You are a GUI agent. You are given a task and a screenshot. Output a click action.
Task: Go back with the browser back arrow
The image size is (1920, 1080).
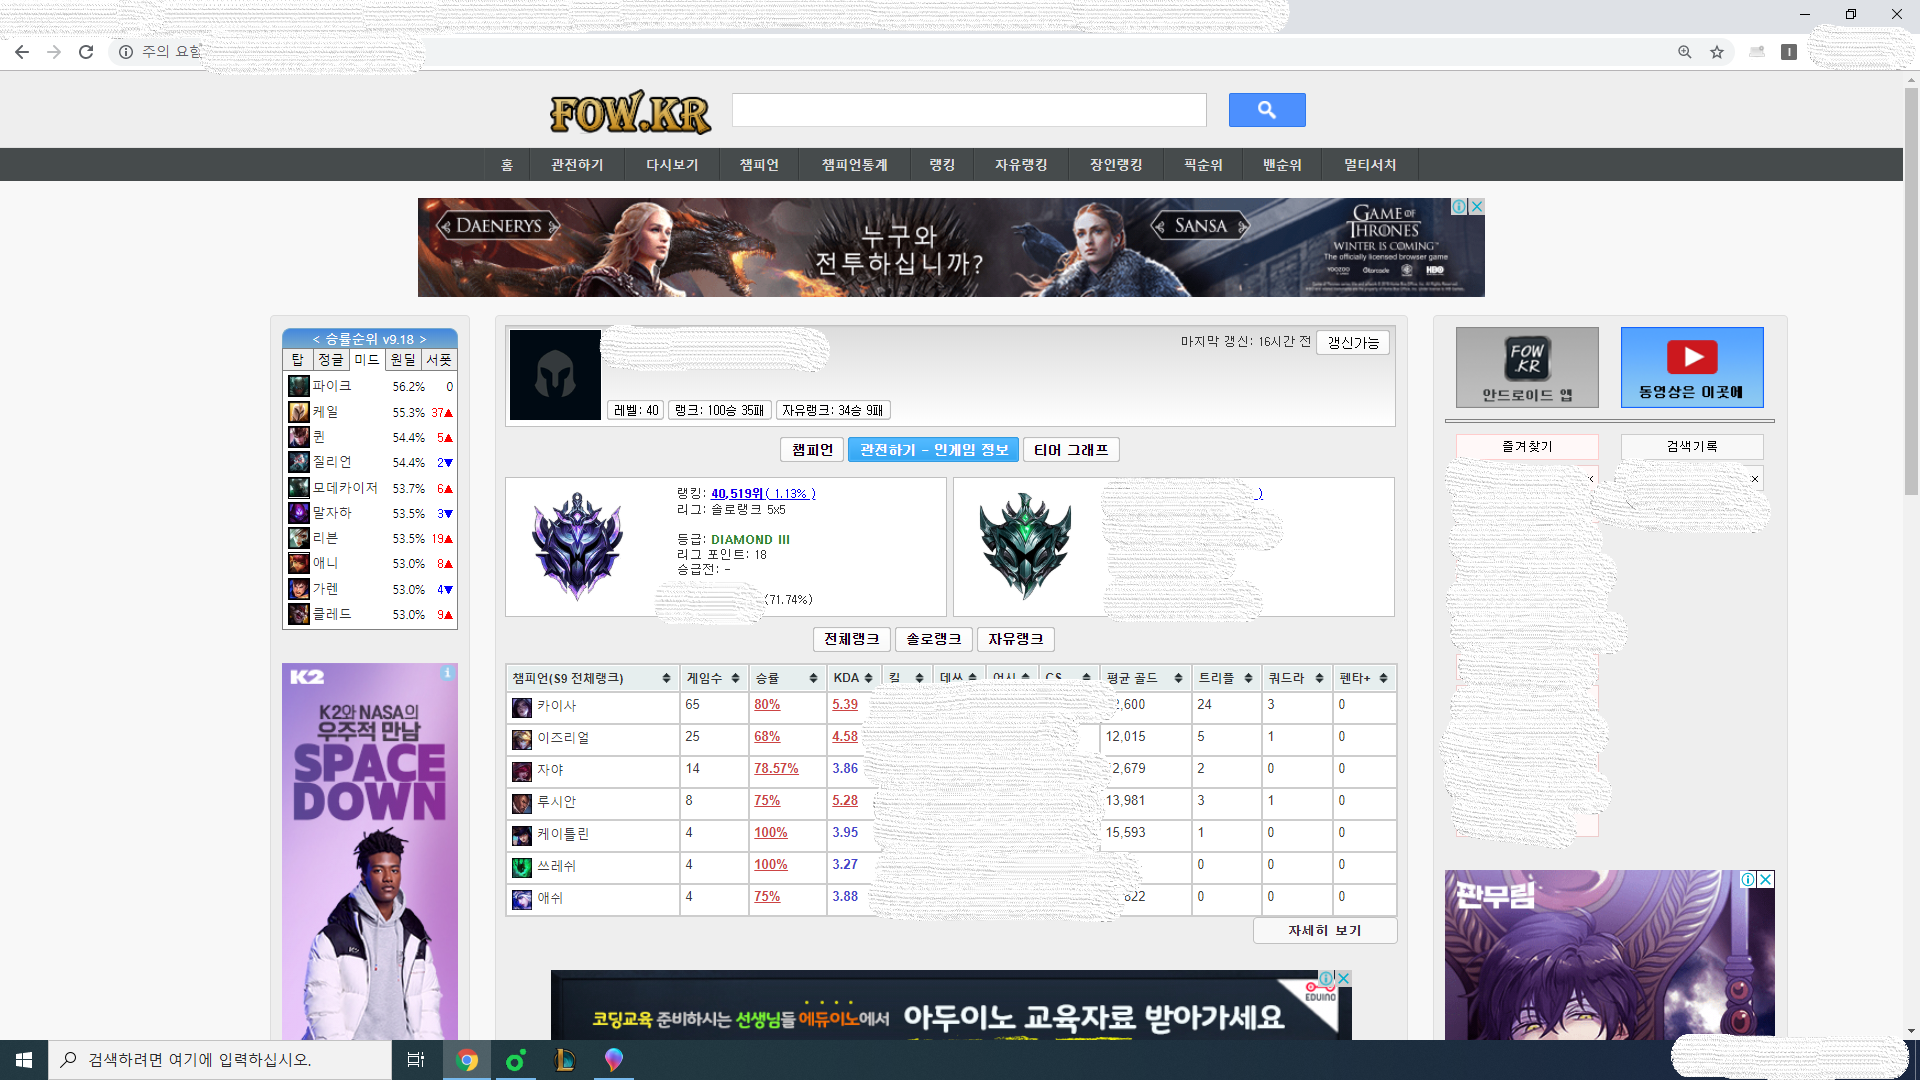tap(22, 52)
